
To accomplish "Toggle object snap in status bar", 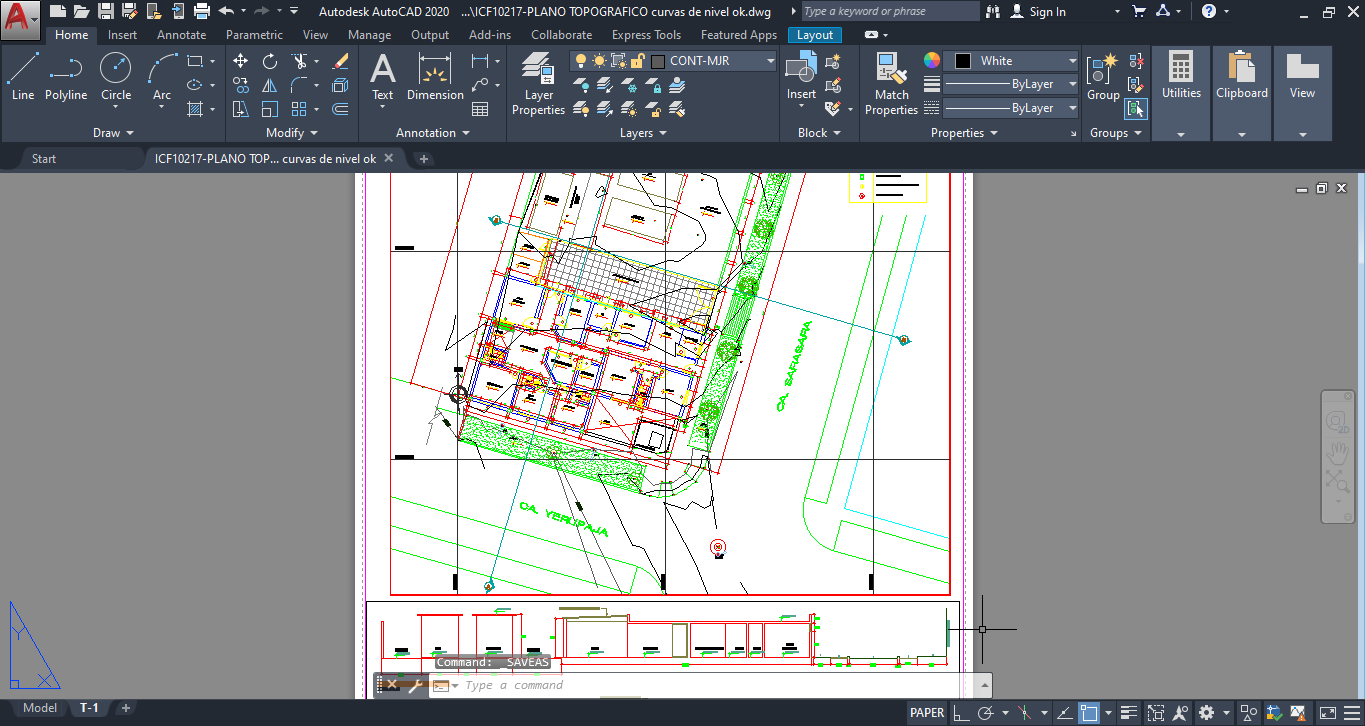I will (x=1089, y=713).
